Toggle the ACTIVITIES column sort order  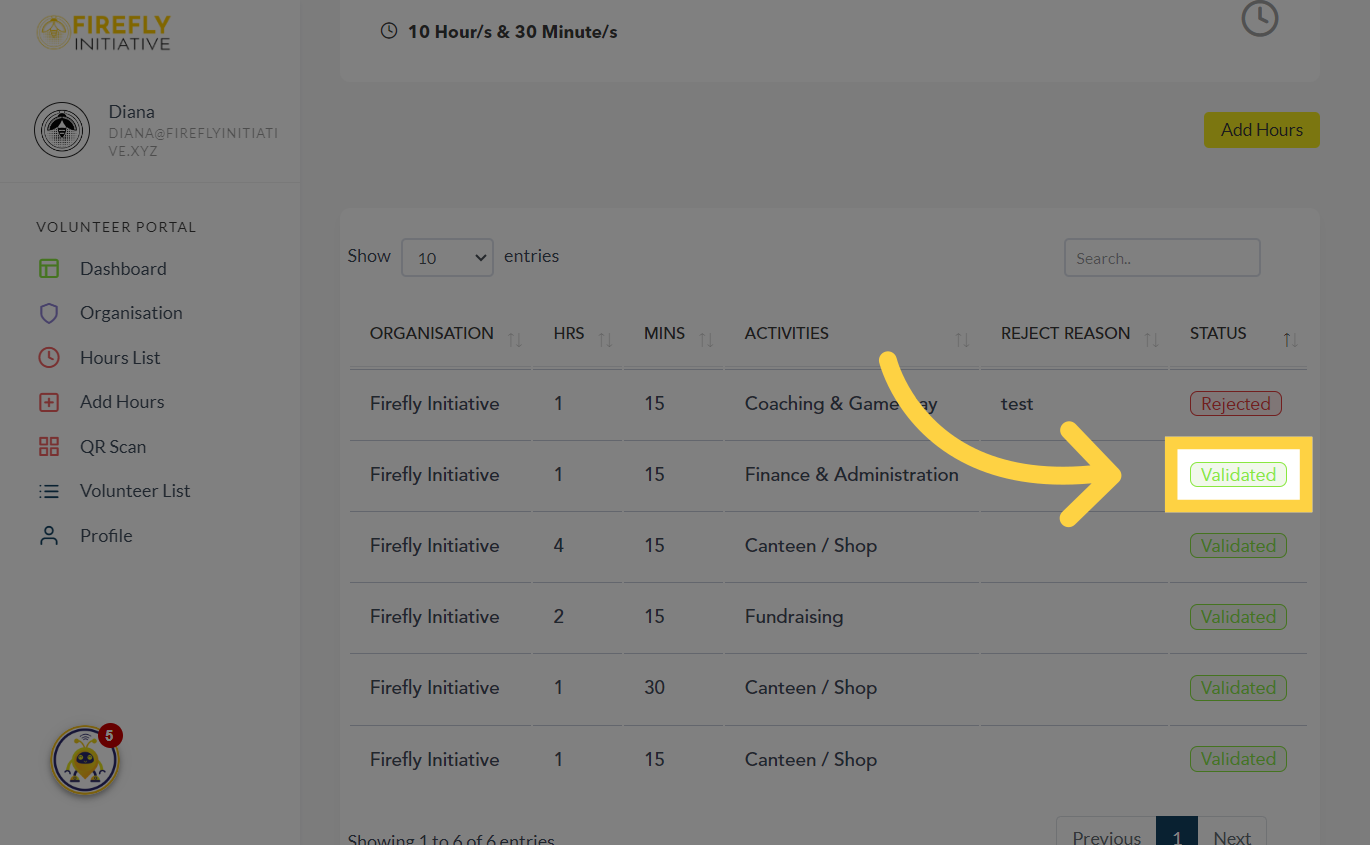962,338
